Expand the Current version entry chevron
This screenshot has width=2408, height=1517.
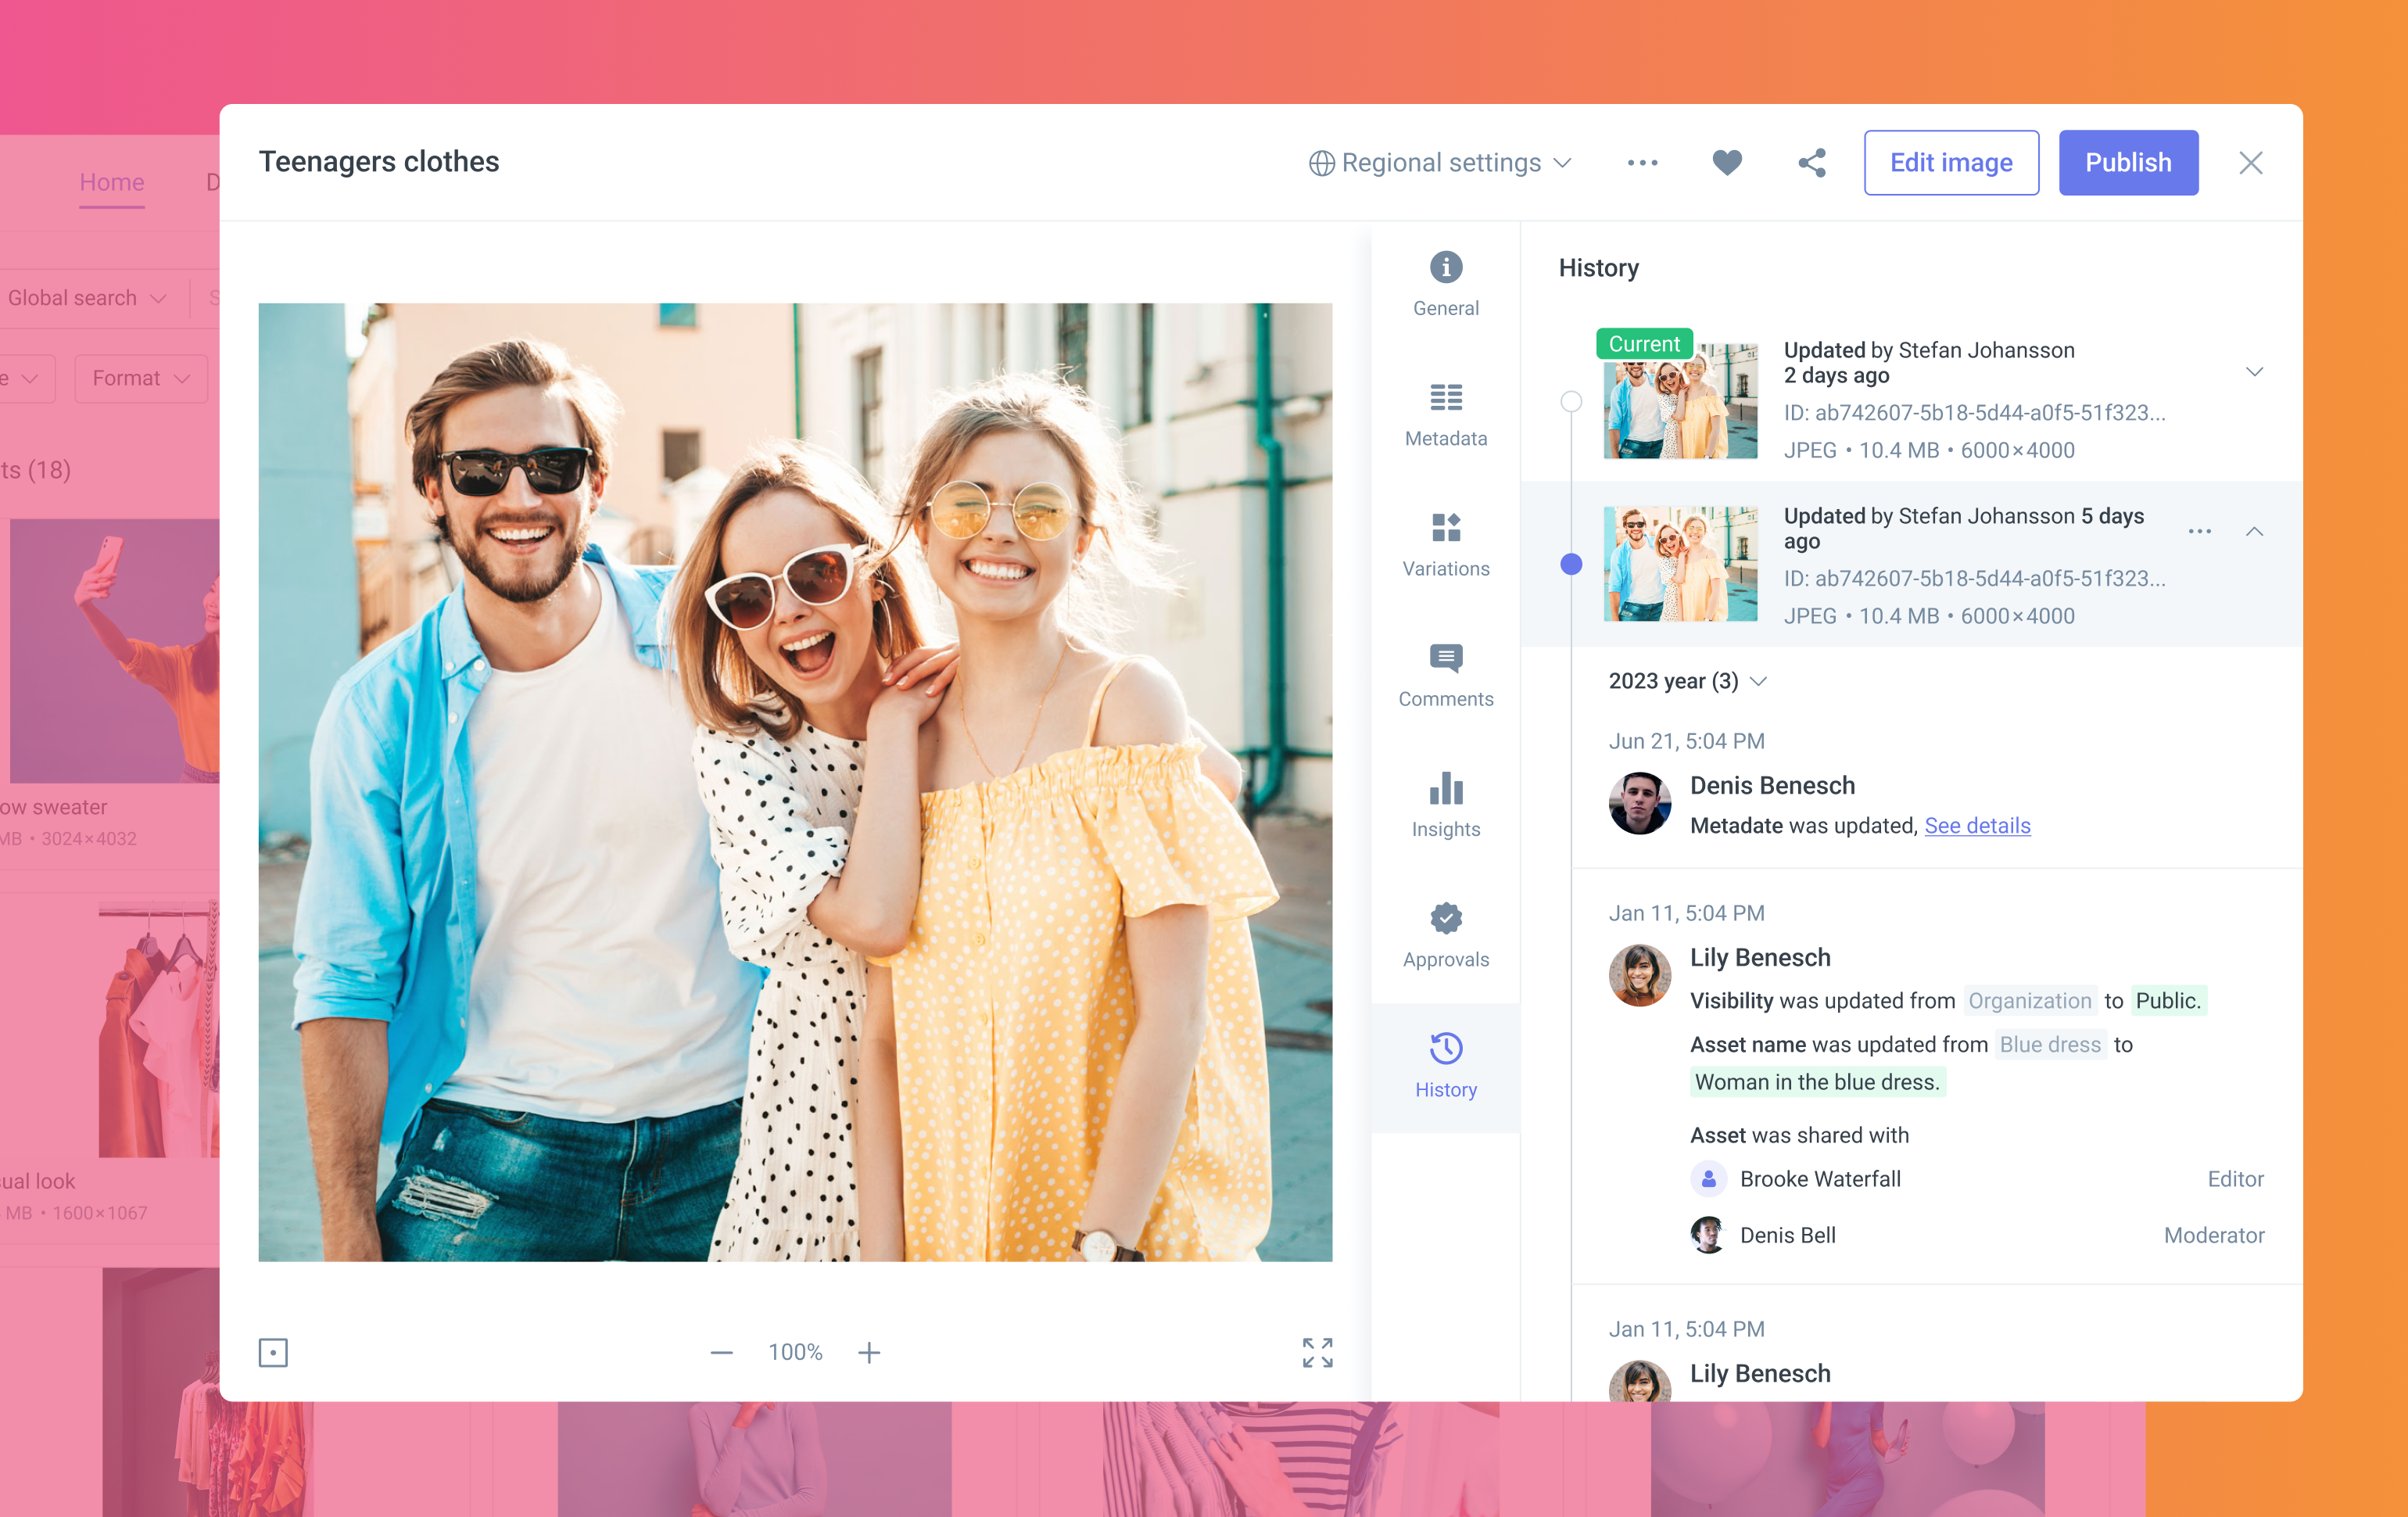point(2254,372)
